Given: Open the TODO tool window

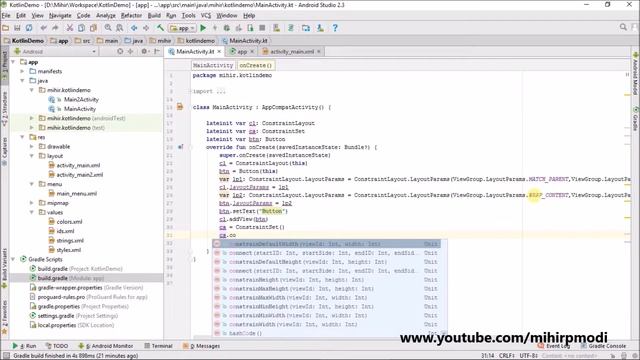Looking at the screenshot, I should coord(57,346).
